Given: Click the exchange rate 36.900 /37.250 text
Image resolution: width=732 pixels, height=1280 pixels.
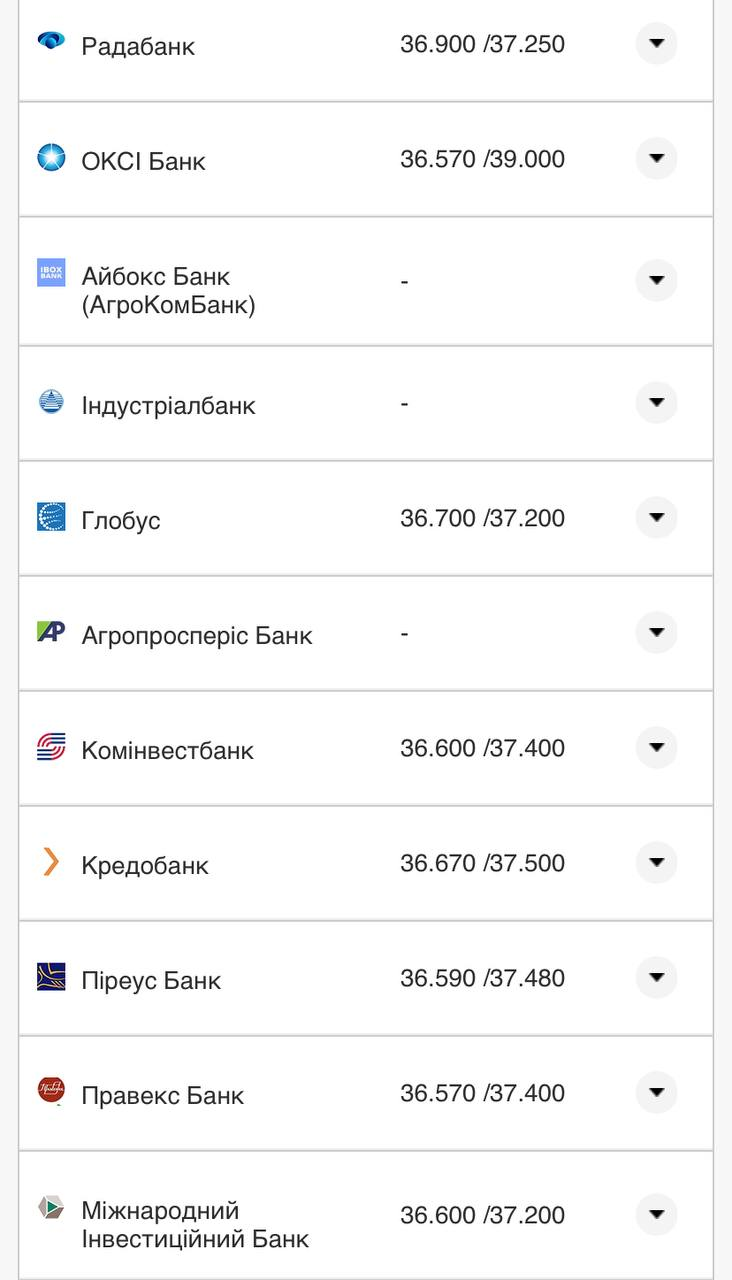Looking at the screenshot, I should click(x=482, y=43).
